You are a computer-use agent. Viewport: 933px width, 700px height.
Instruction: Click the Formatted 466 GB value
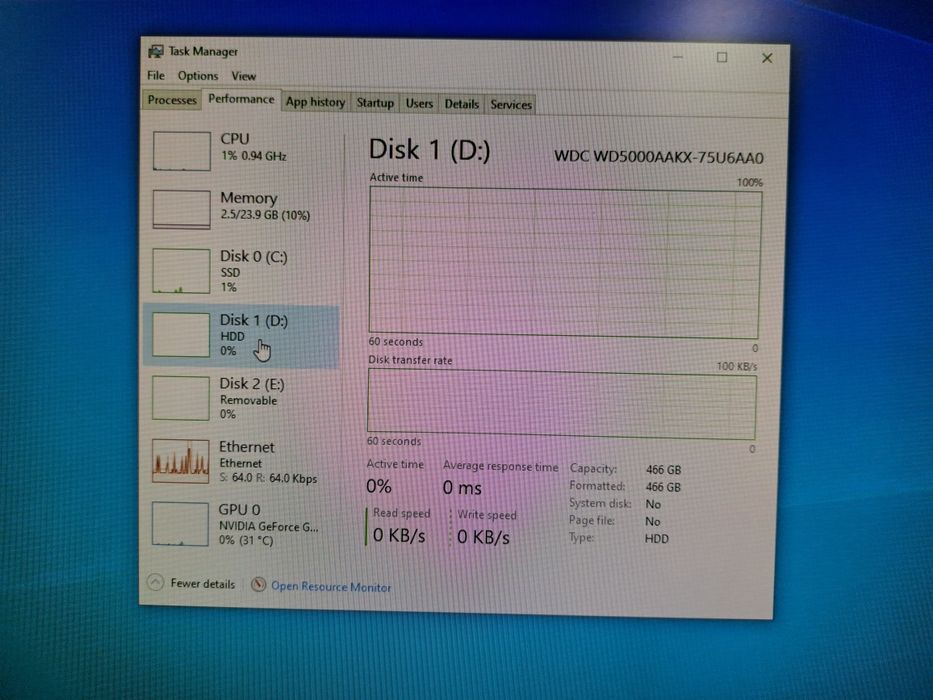click(663, 487)
